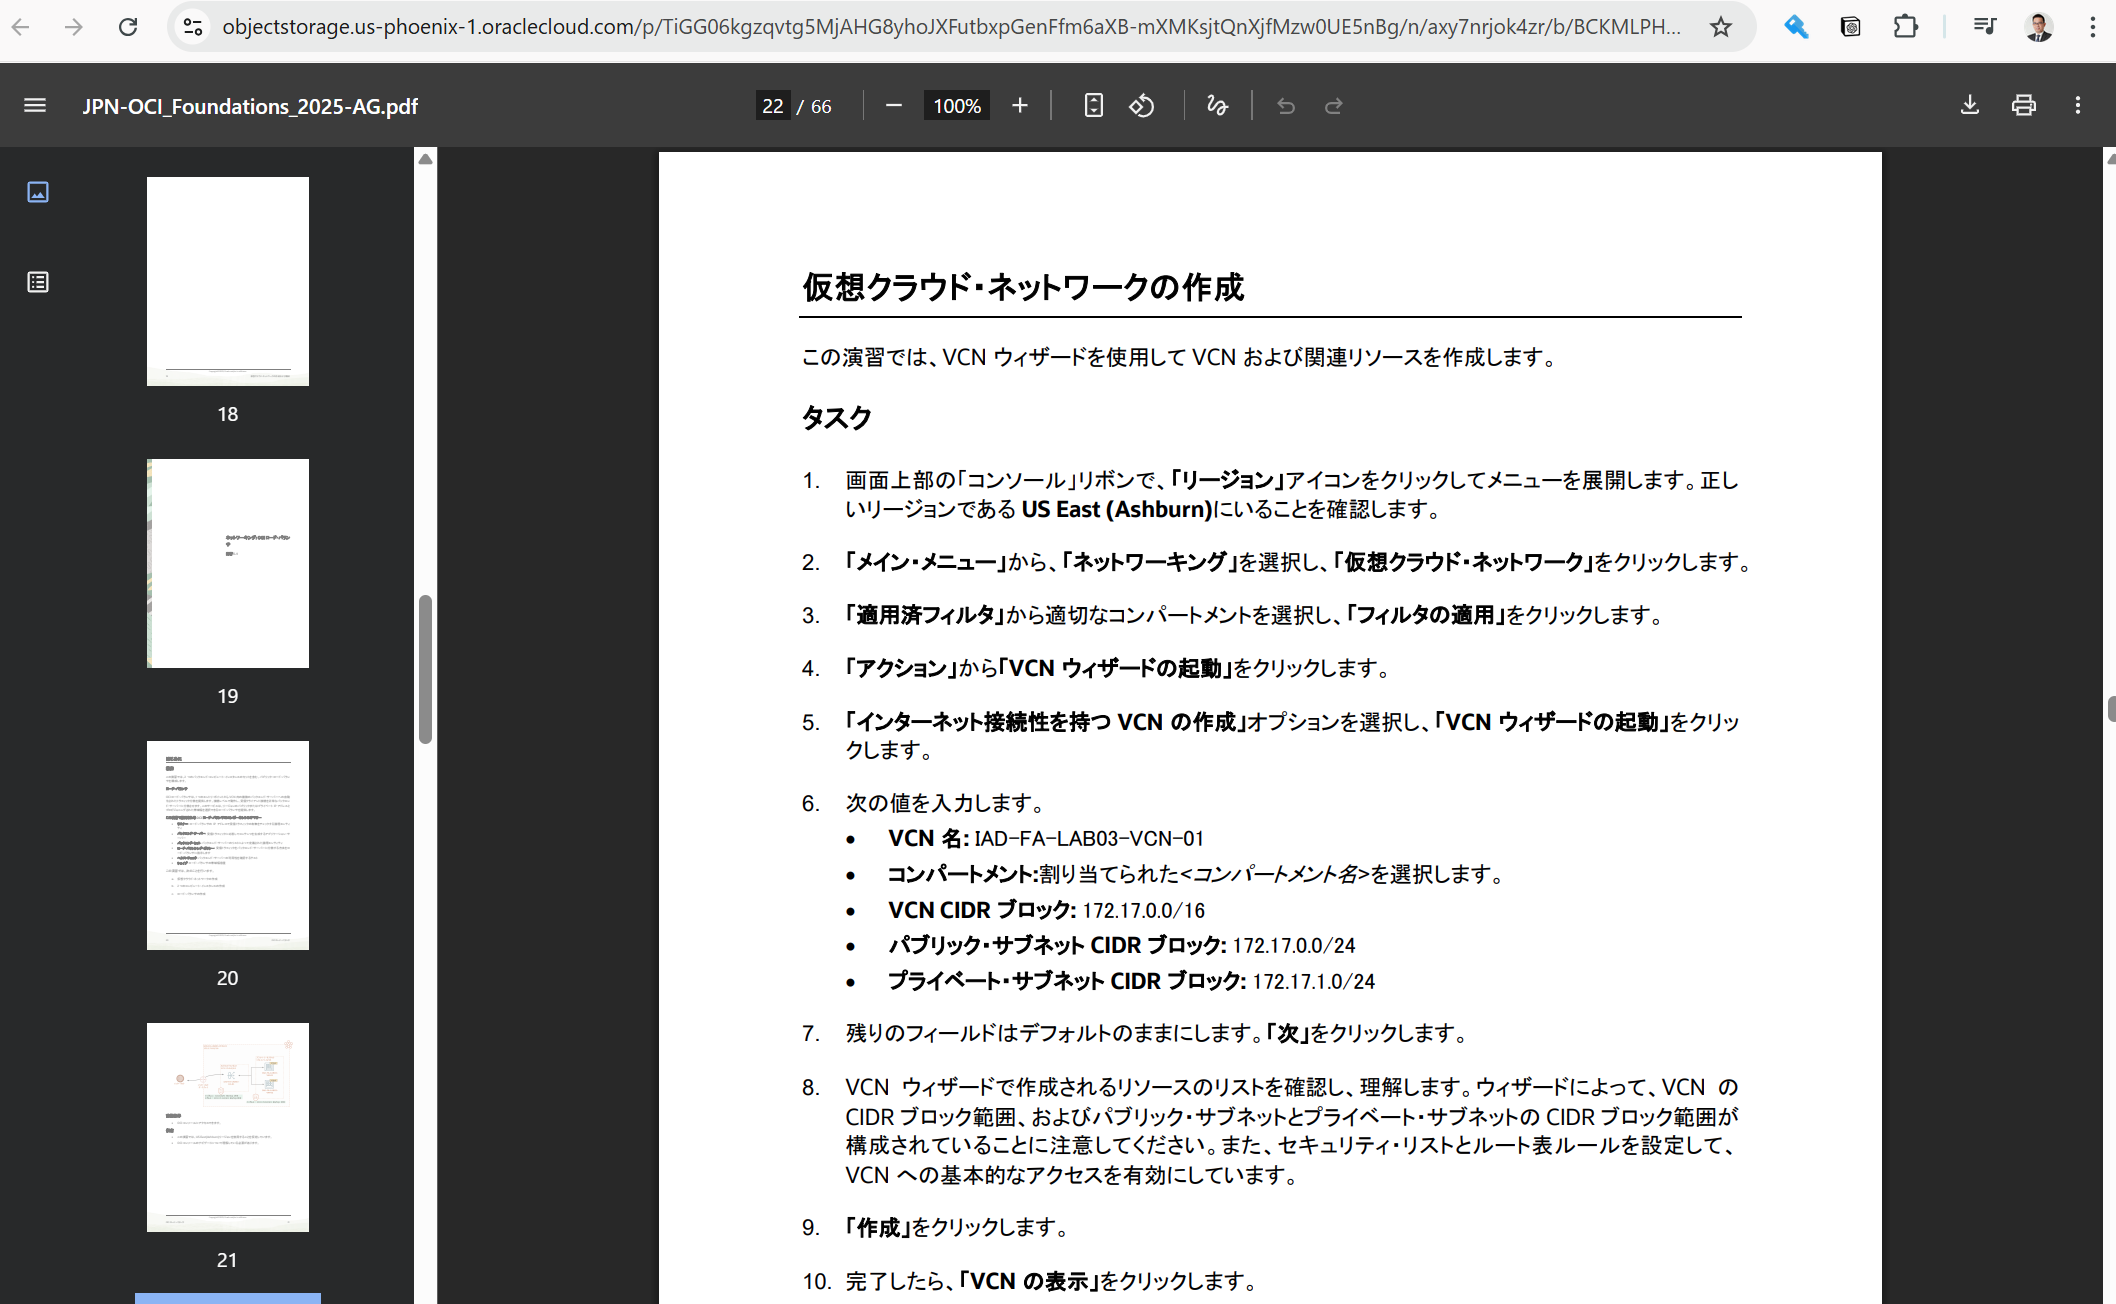
Task: Click private subnet CIDR 172.17.1.0/24
Action: (1314, 981)
